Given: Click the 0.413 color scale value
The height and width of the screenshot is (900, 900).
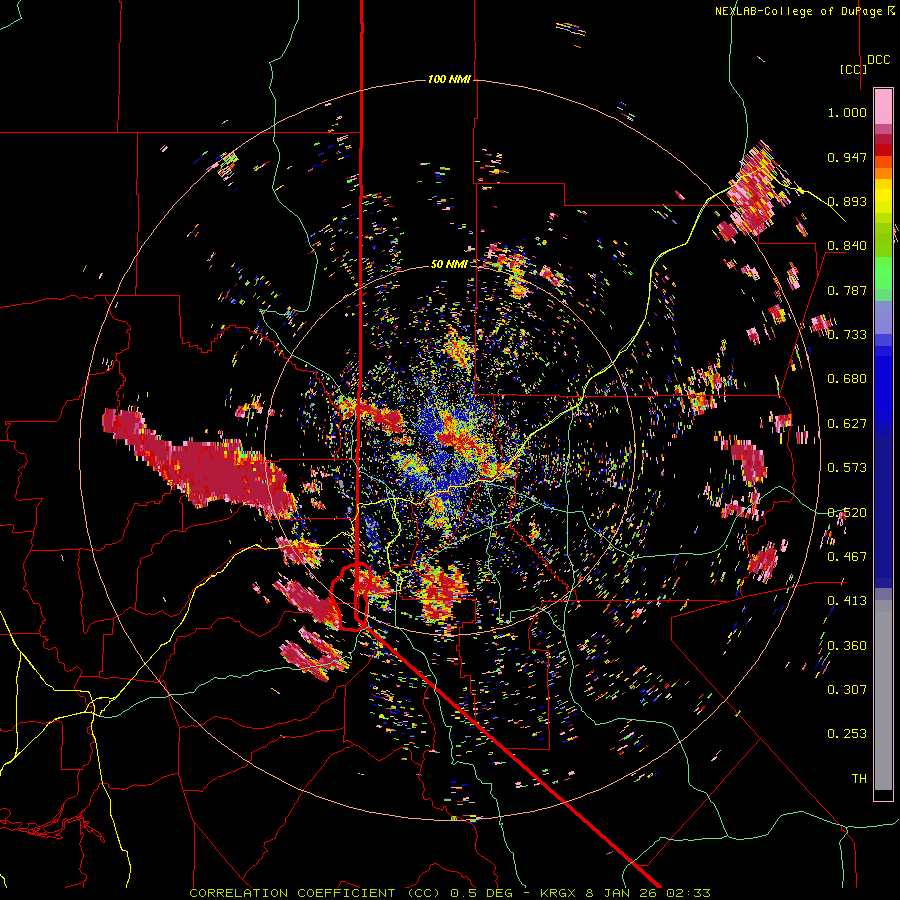Looking at the screenshot, I should click(847, 601).
